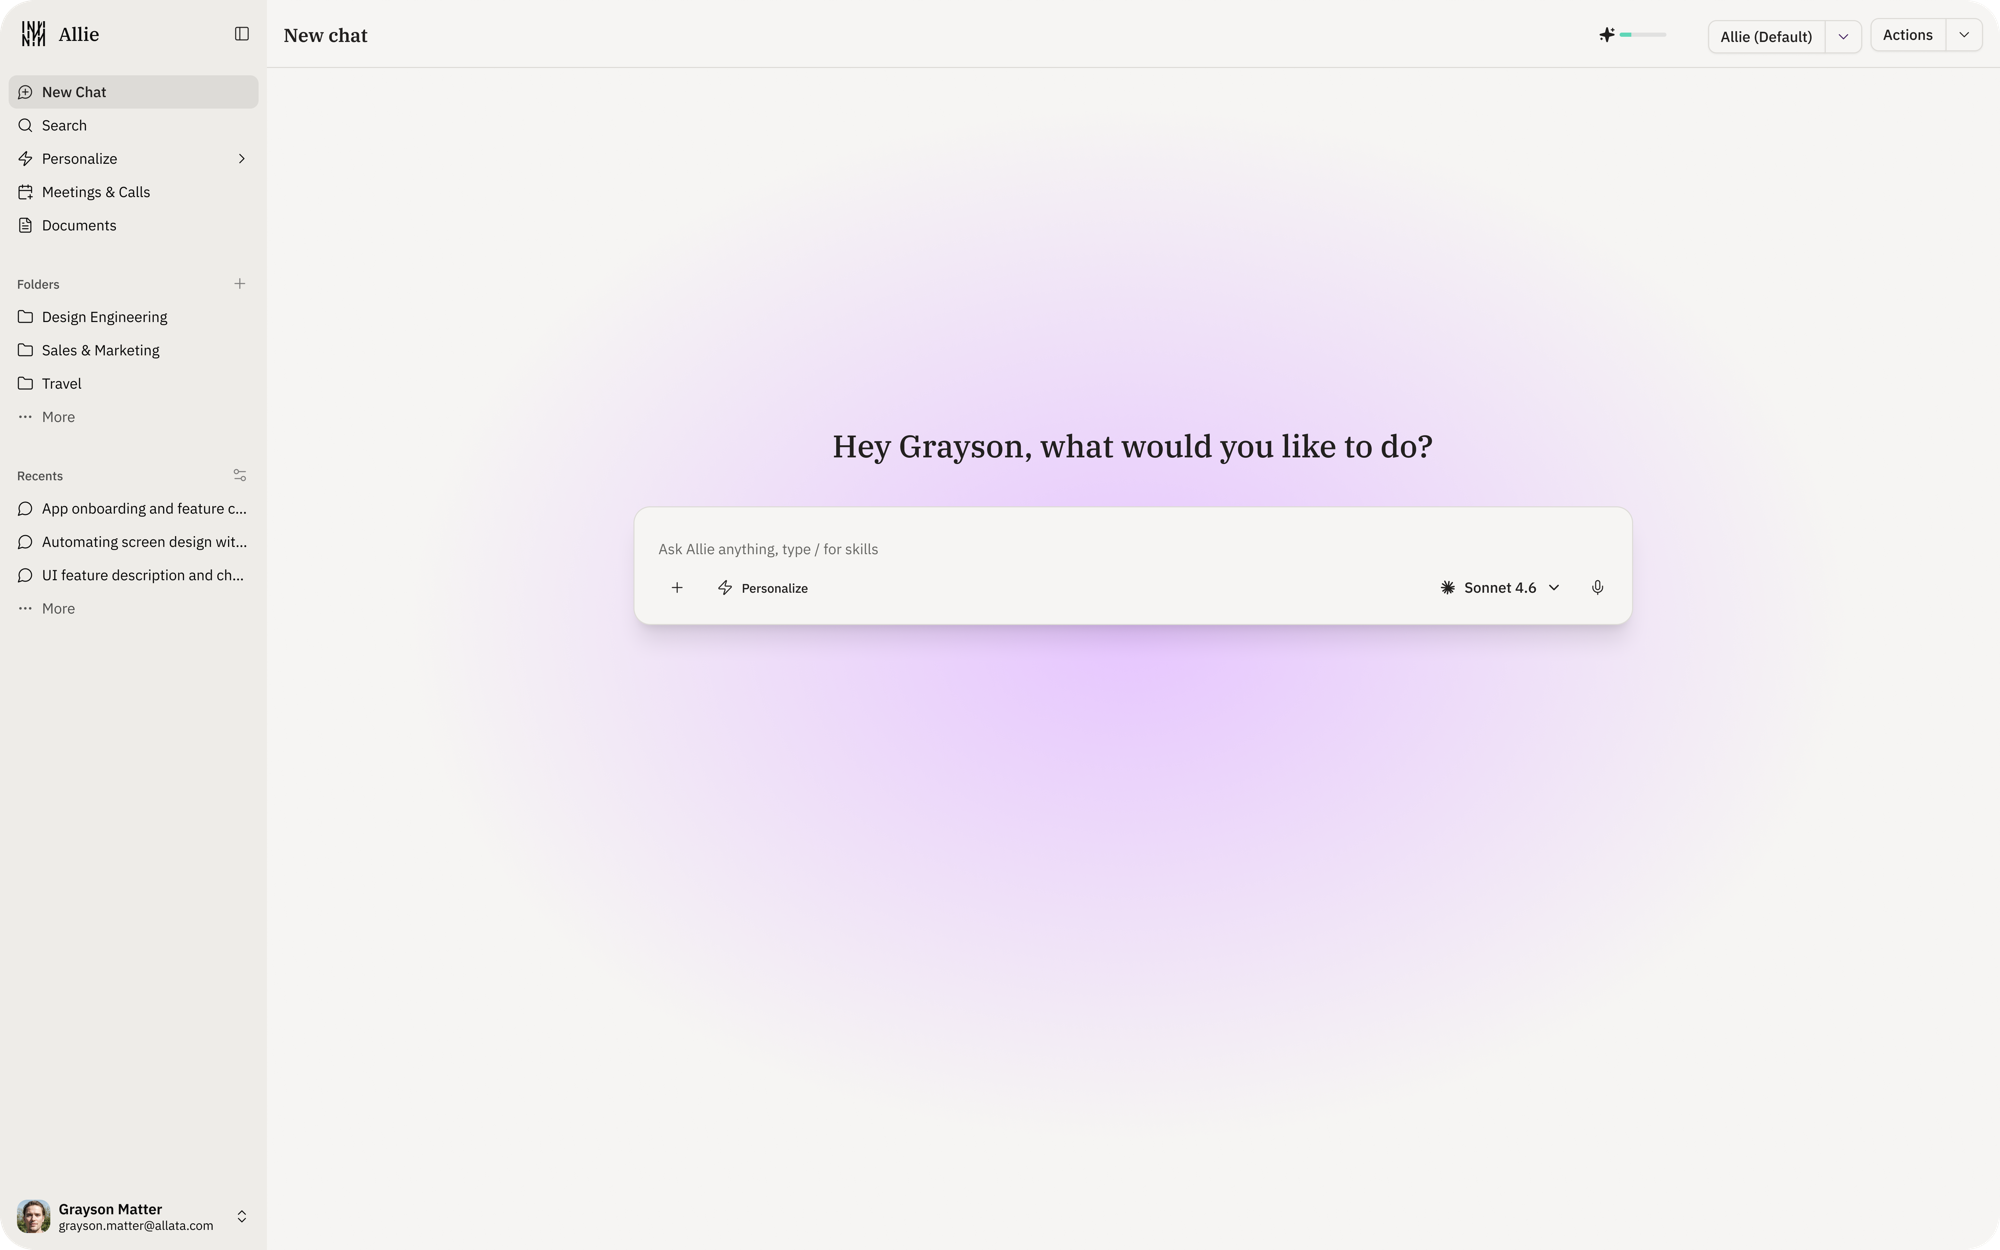This screenshot has height=1250, width=2000.
Task: Click the 'Hey Grayson' greeting heading
Action: point(1132,447)
